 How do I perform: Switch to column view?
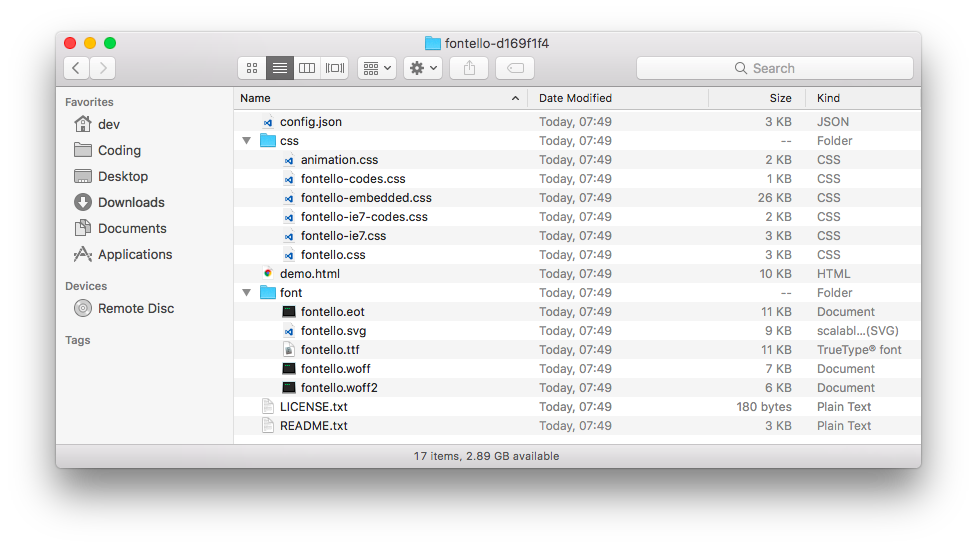coord(307,68)
